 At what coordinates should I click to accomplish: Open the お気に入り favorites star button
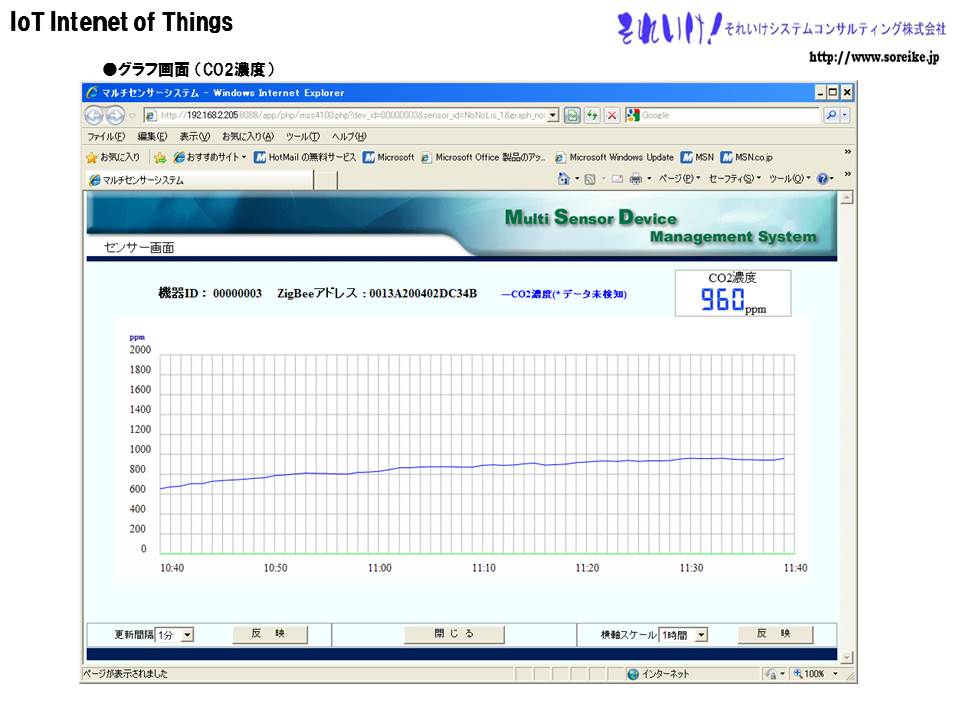pos(113,157)
